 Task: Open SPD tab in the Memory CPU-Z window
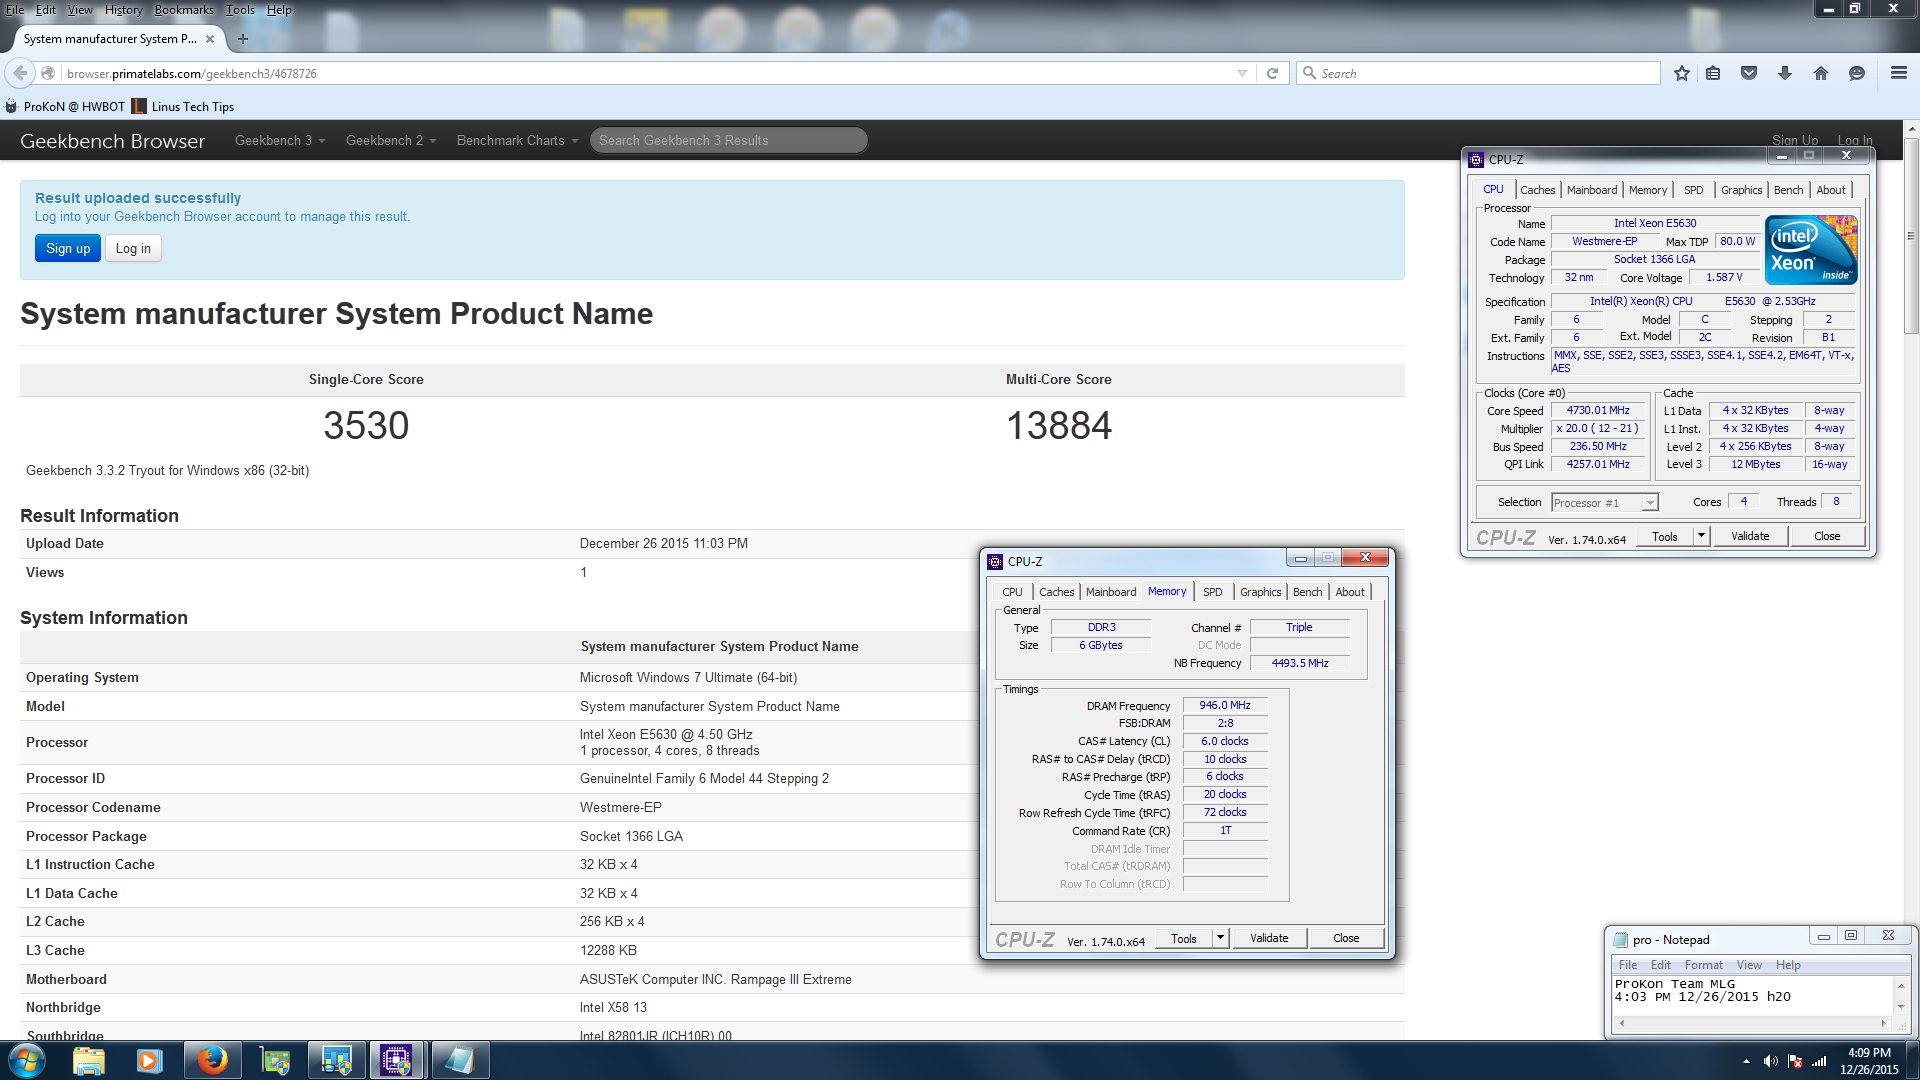1212,592
